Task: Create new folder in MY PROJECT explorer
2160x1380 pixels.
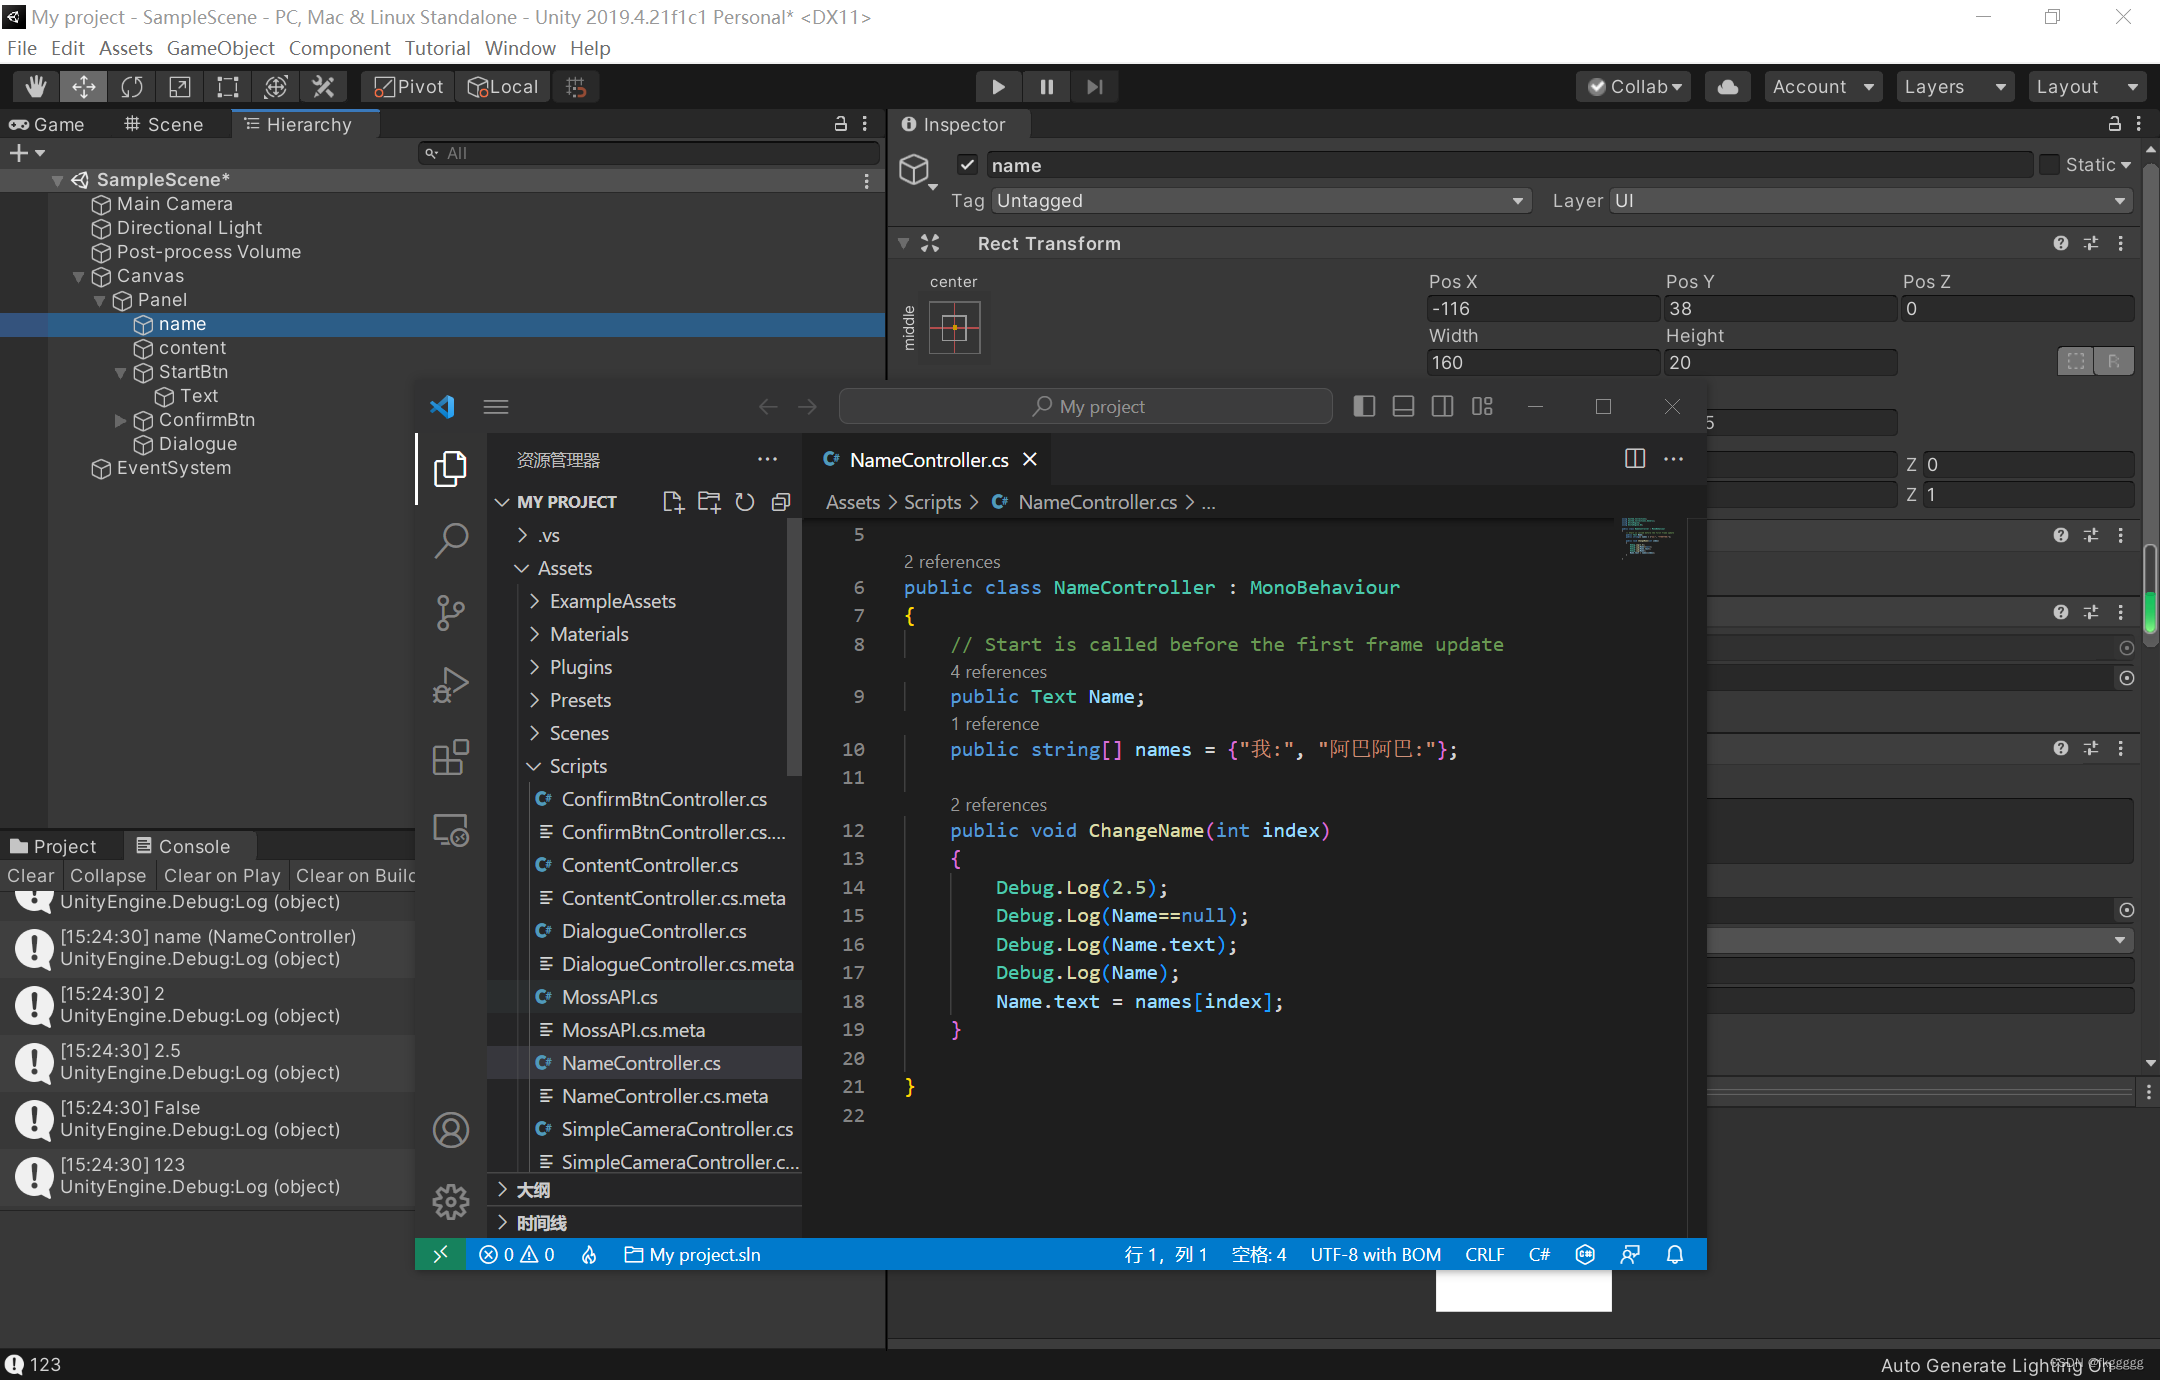Action: coord(709,502)
